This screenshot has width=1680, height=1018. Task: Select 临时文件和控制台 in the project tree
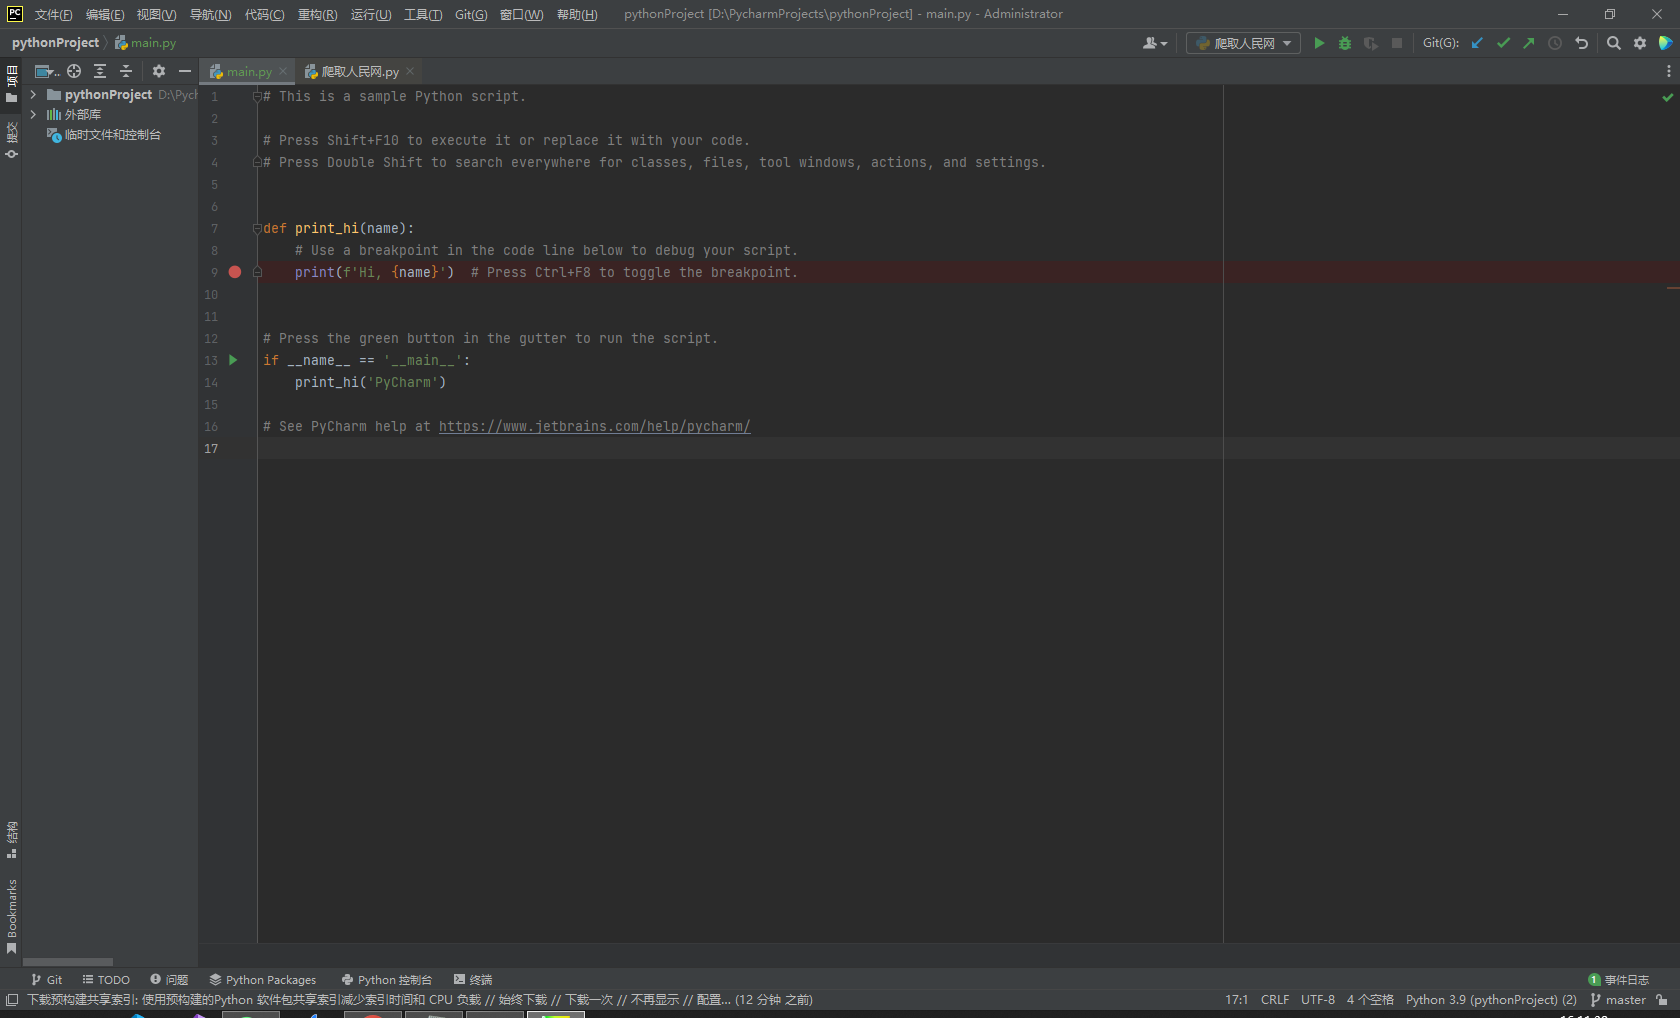tap(112, 135)
